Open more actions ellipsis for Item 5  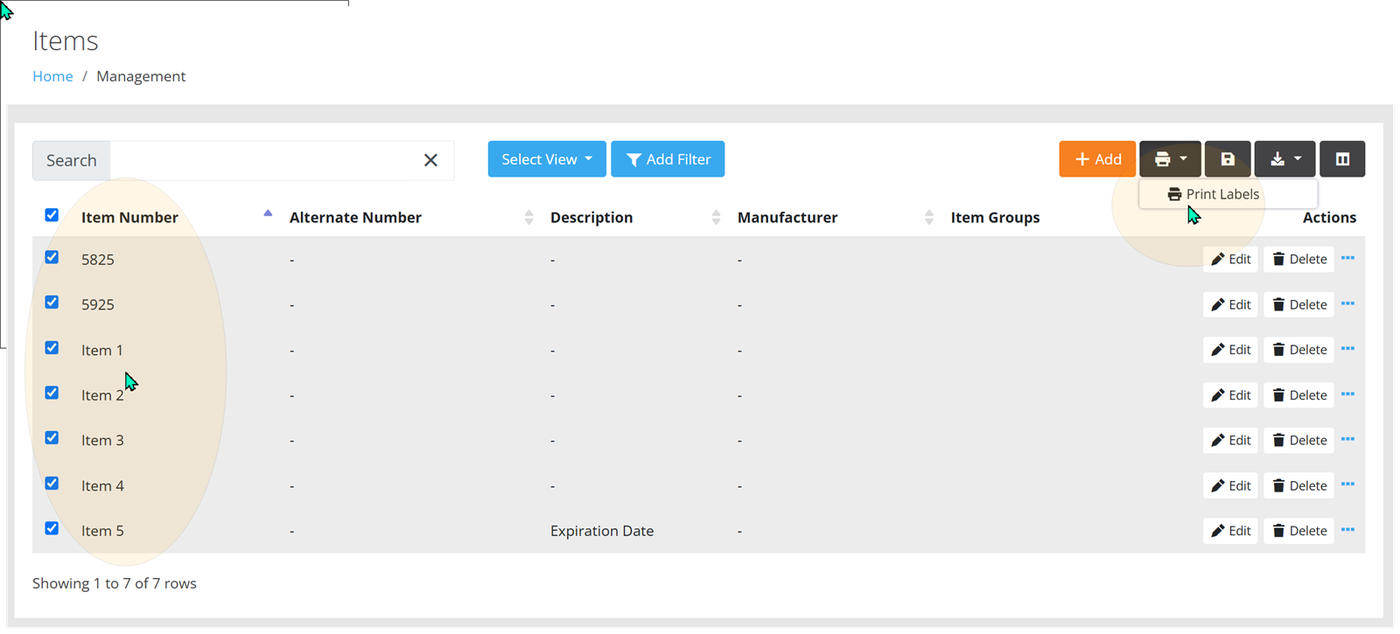[x=1348, y=530]
